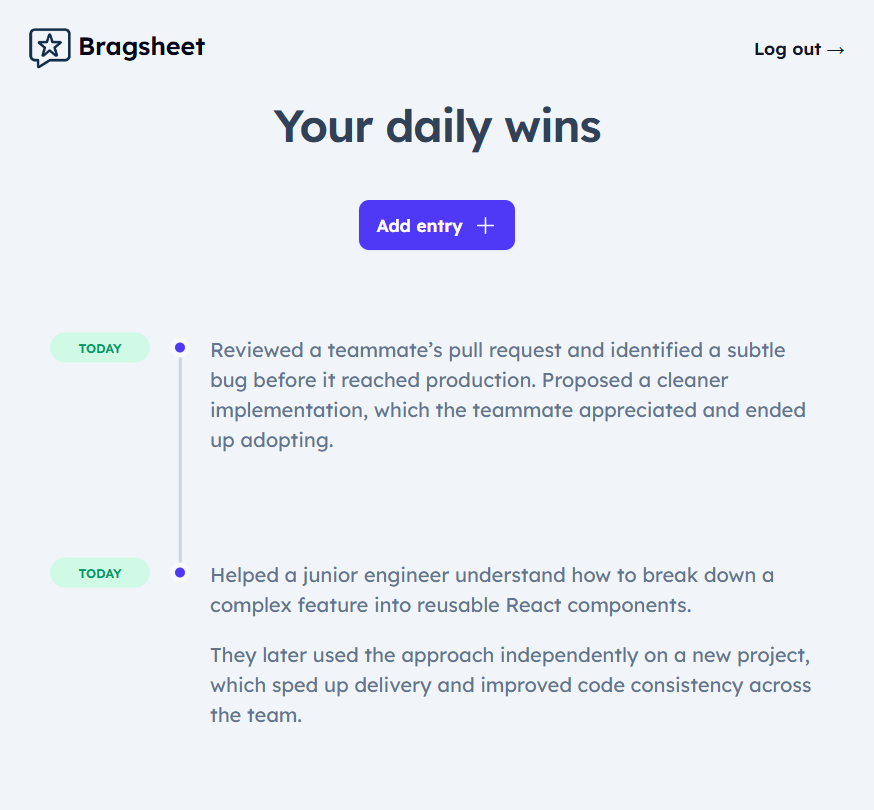Click the purple dot beside the junior engineer entry

(180, 573)
